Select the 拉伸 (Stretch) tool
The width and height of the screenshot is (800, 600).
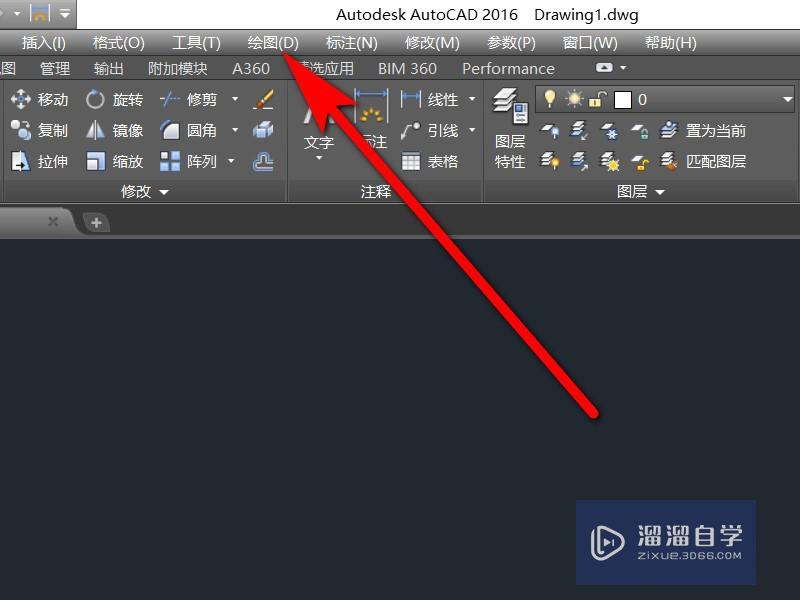[39, 162]
